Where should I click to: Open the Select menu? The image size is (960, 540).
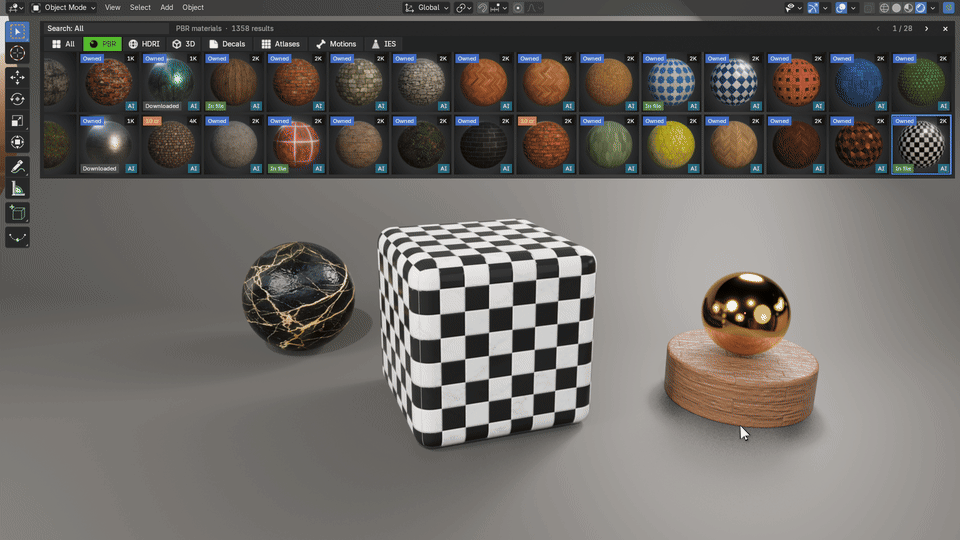[x=140, y=8]
